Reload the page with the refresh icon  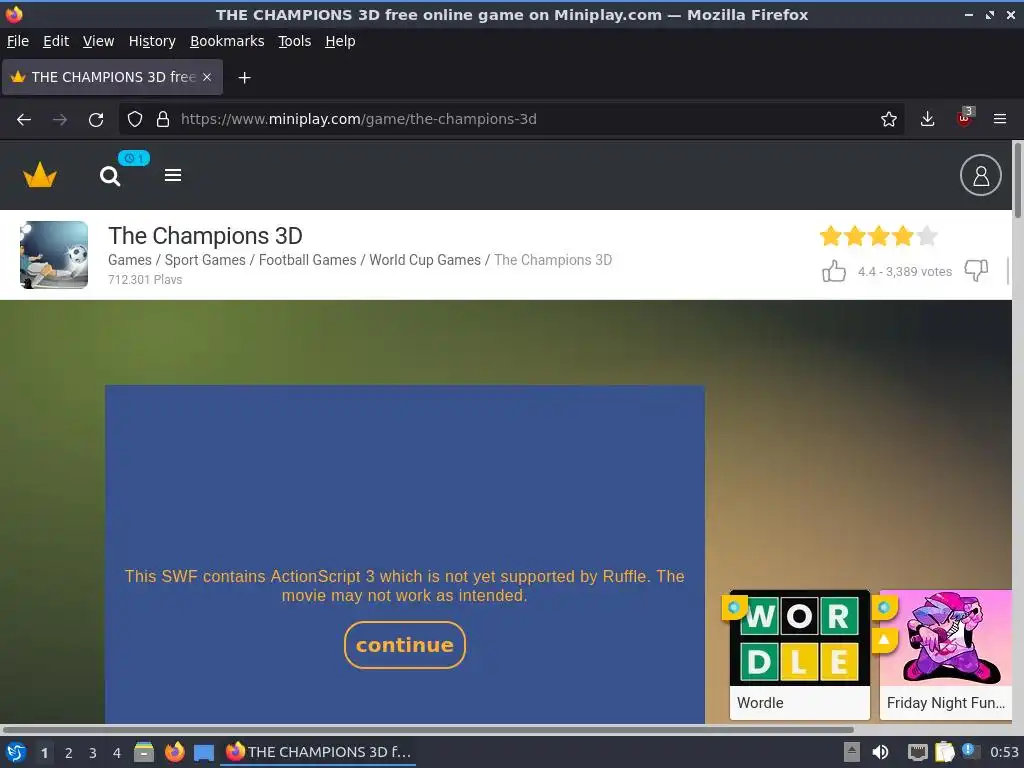click(x=96, y=120)
